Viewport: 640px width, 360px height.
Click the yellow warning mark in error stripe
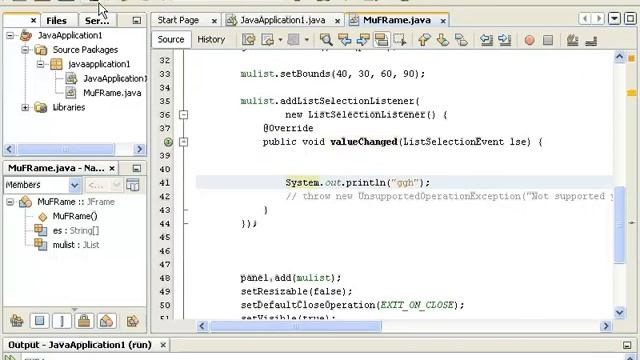(x=631, y=93)
